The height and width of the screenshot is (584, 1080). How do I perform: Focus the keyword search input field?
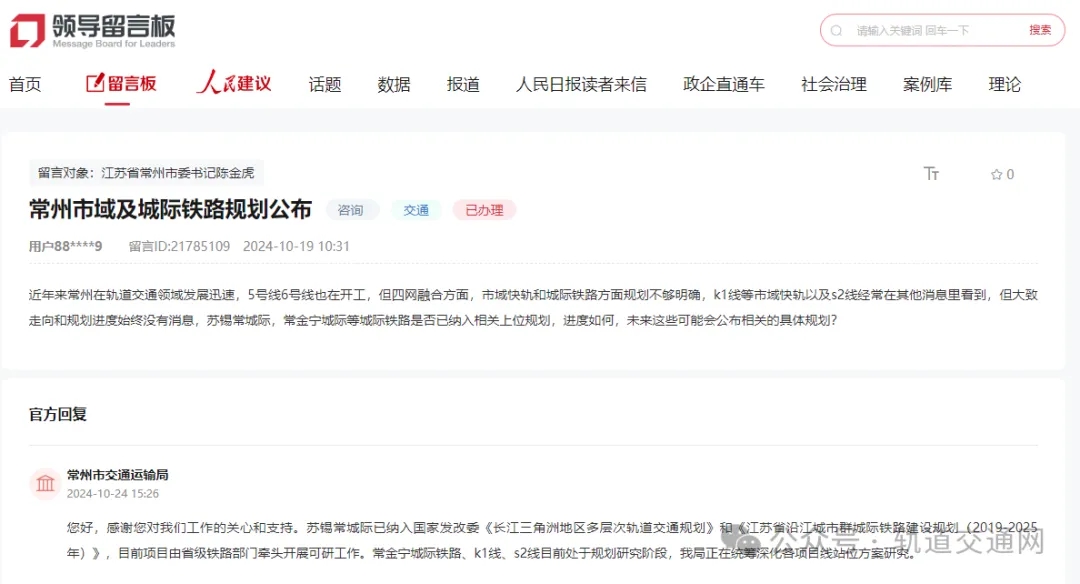click(930, 30)
